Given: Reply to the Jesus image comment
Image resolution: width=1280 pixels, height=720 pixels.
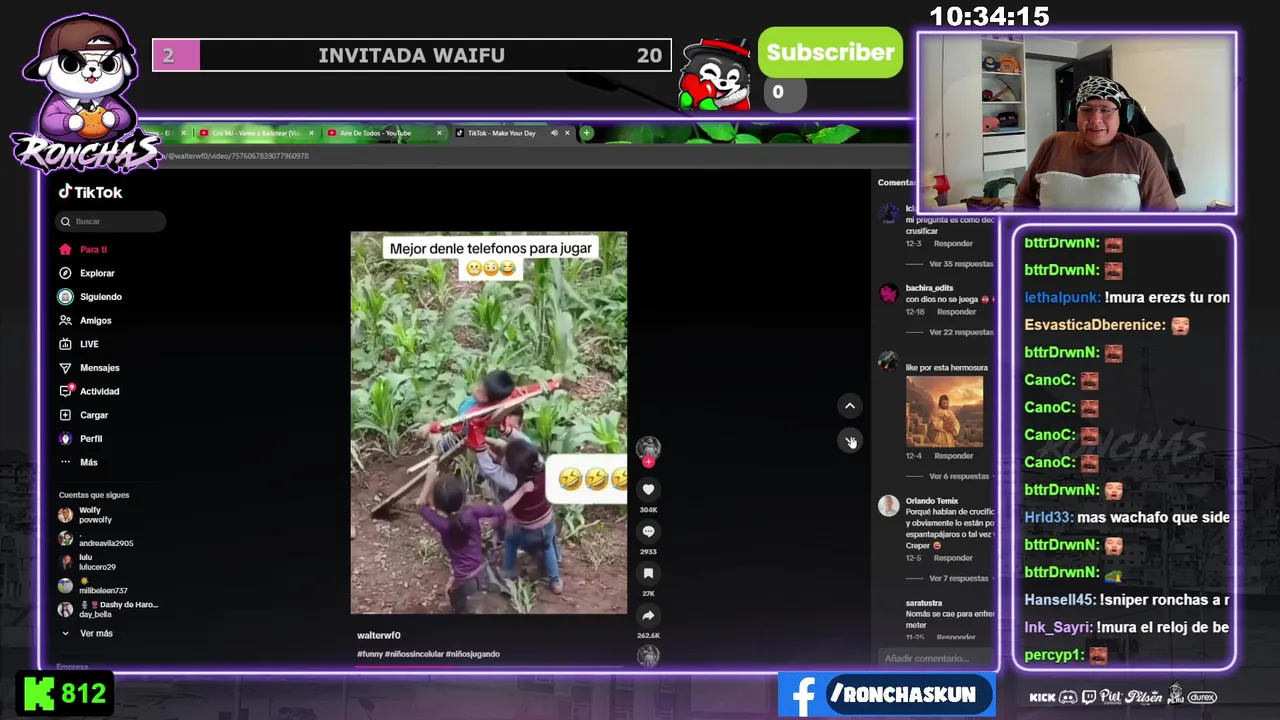Looking at the screenshot, I should 953,456.
